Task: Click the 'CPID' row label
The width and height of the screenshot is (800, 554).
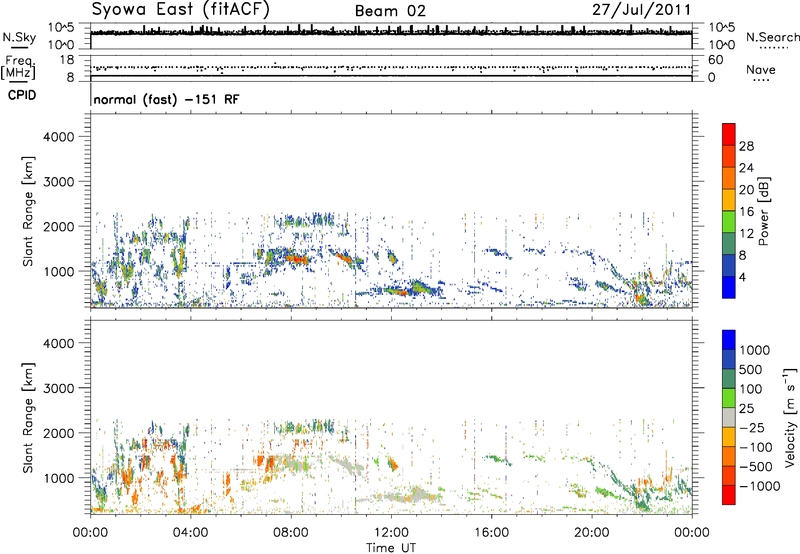Action: (21, 95)
